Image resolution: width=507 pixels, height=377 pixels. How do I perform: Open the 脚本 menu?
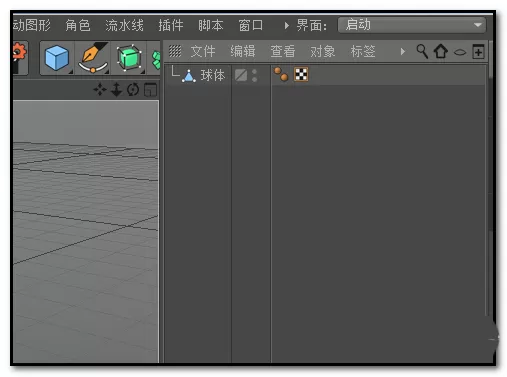211,25
